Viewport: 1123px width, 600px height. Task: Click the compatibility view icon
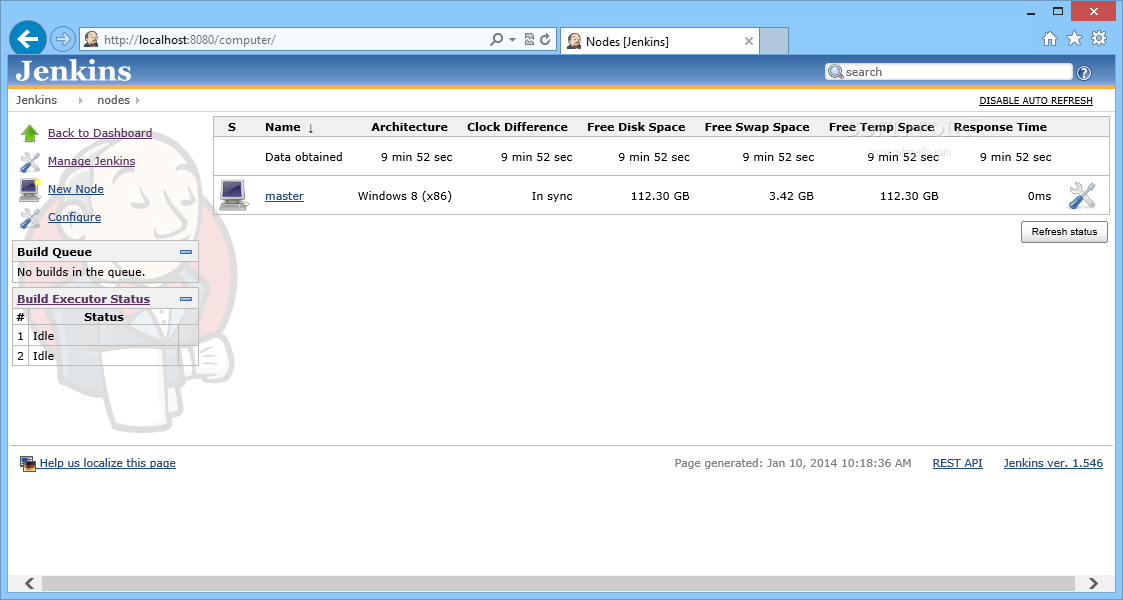tap(529, 39)
